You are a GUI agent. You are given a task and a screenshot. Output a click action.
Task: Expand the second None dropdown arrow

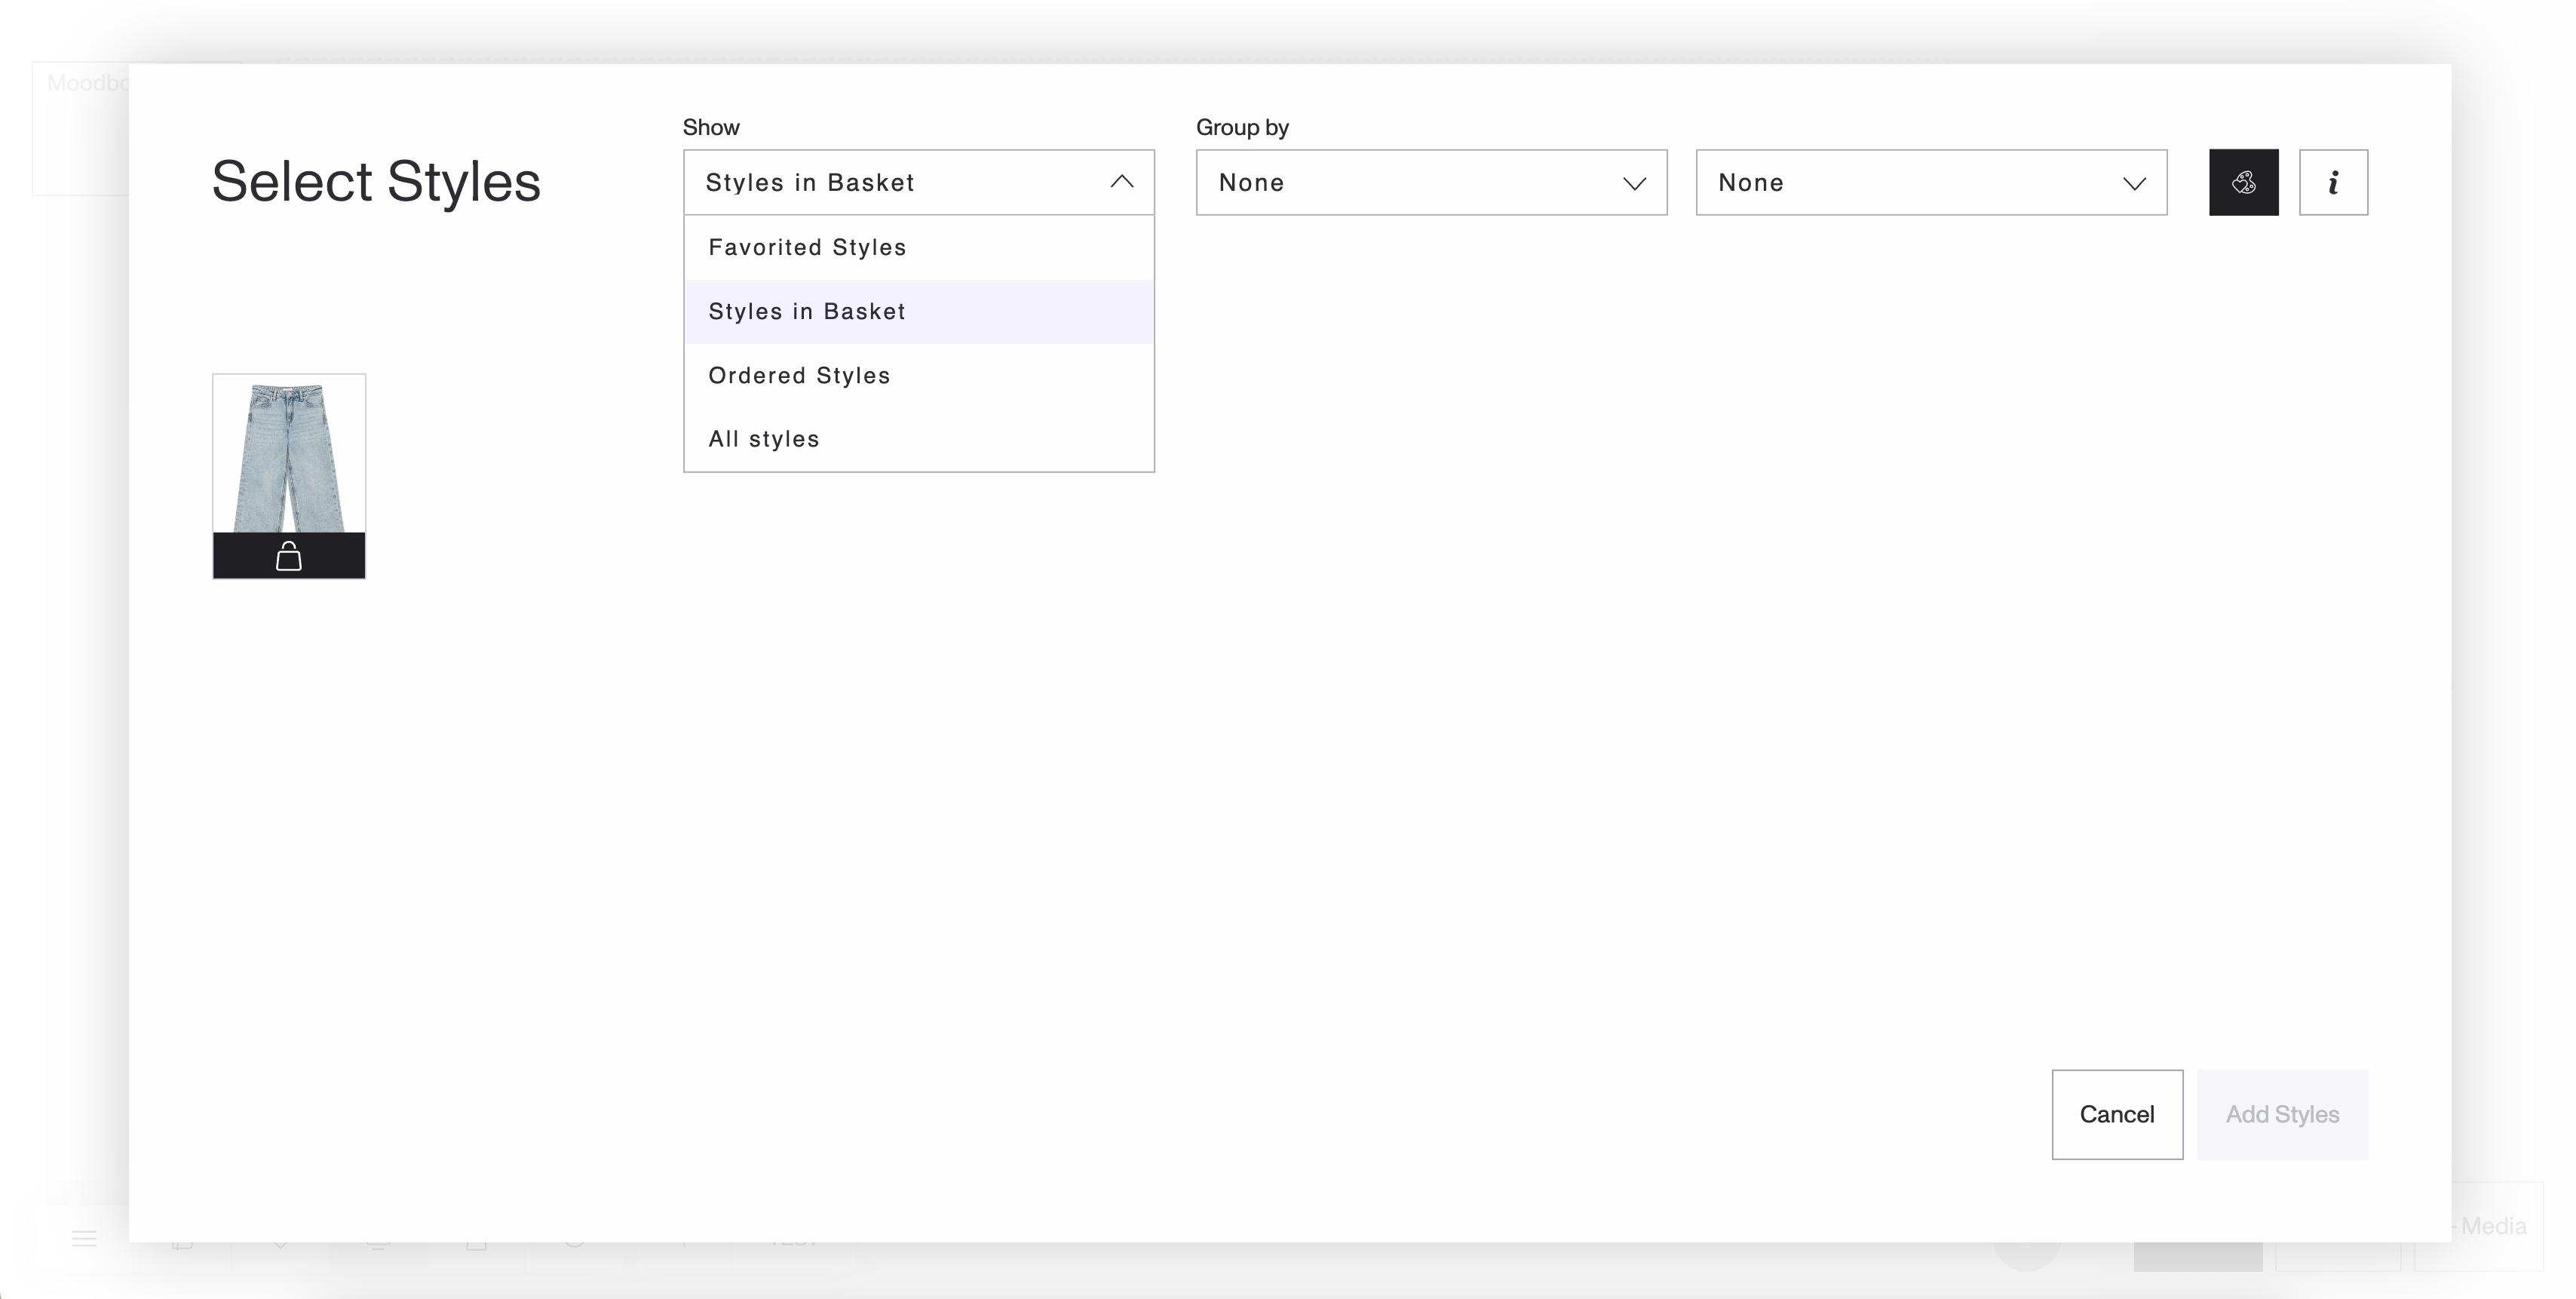coord(2134,183)
